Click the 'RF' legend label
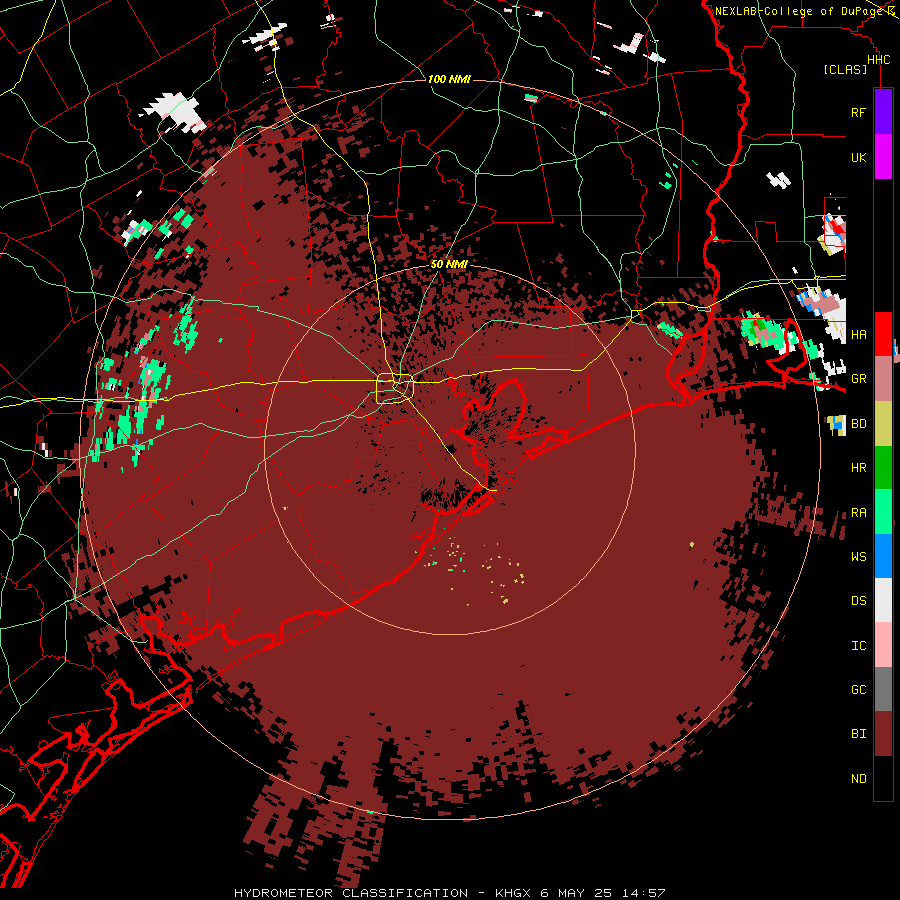The image size is (900, 900). [858, 112]
